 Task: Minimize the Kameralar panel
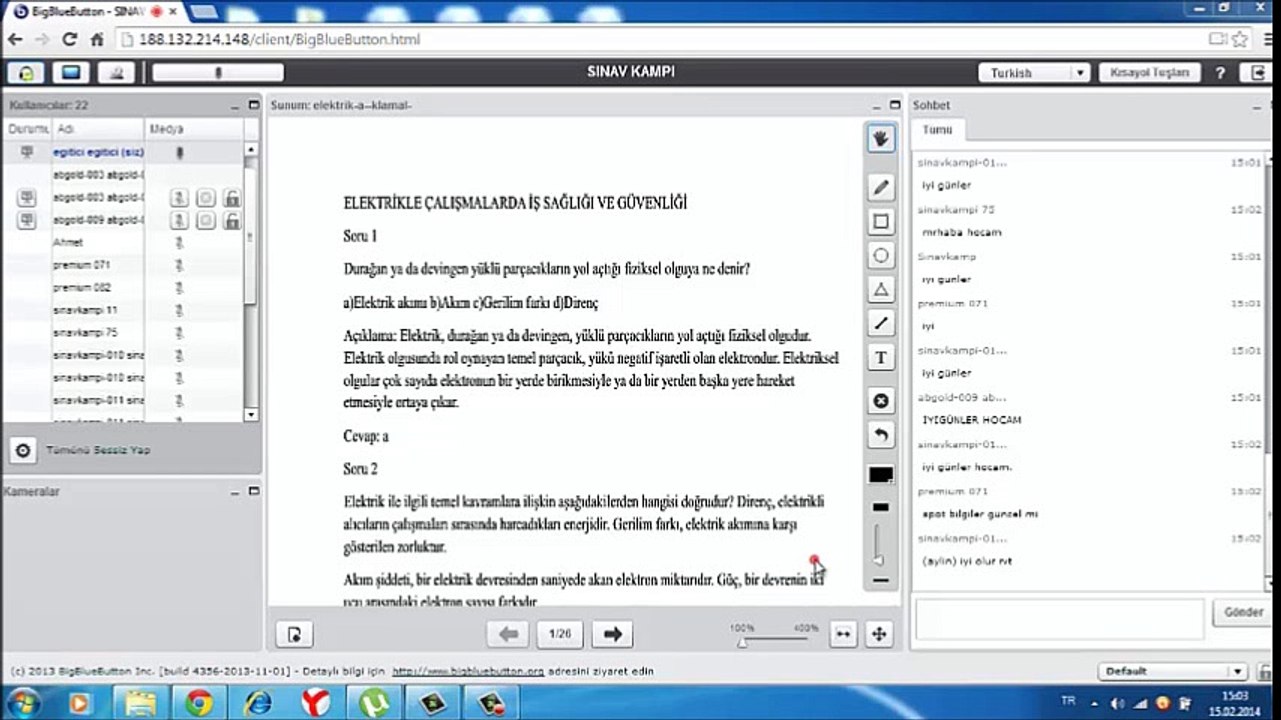click(x=235, y=491)
